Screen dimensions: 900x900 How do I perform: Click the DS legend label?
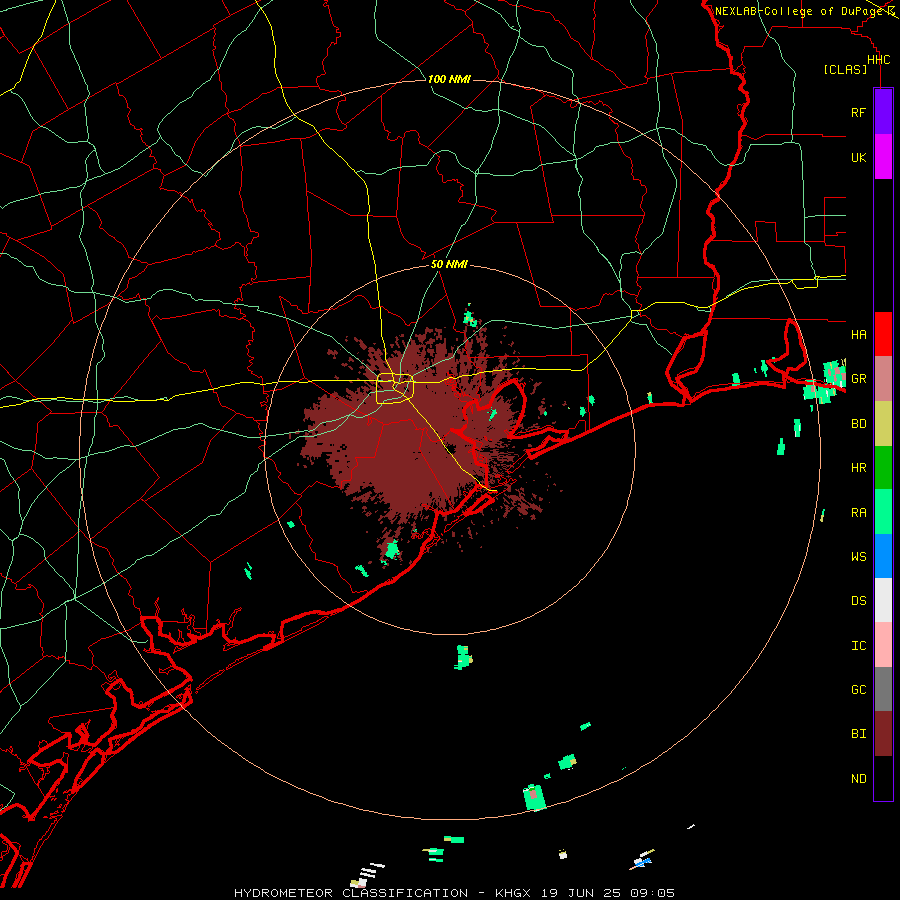(x=858, y=601)
